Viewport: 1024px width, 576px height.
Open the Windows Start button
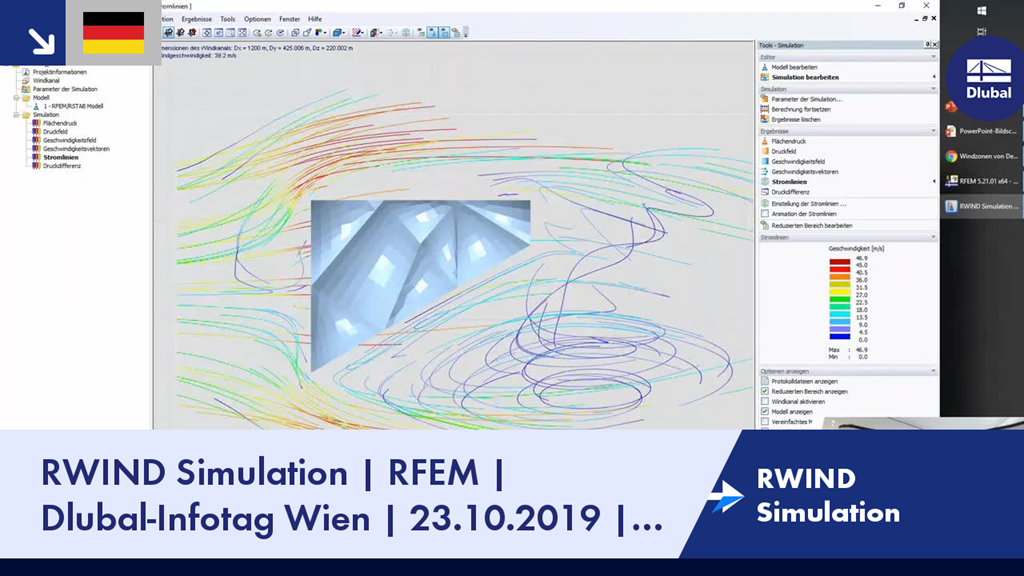pos(982,10)
